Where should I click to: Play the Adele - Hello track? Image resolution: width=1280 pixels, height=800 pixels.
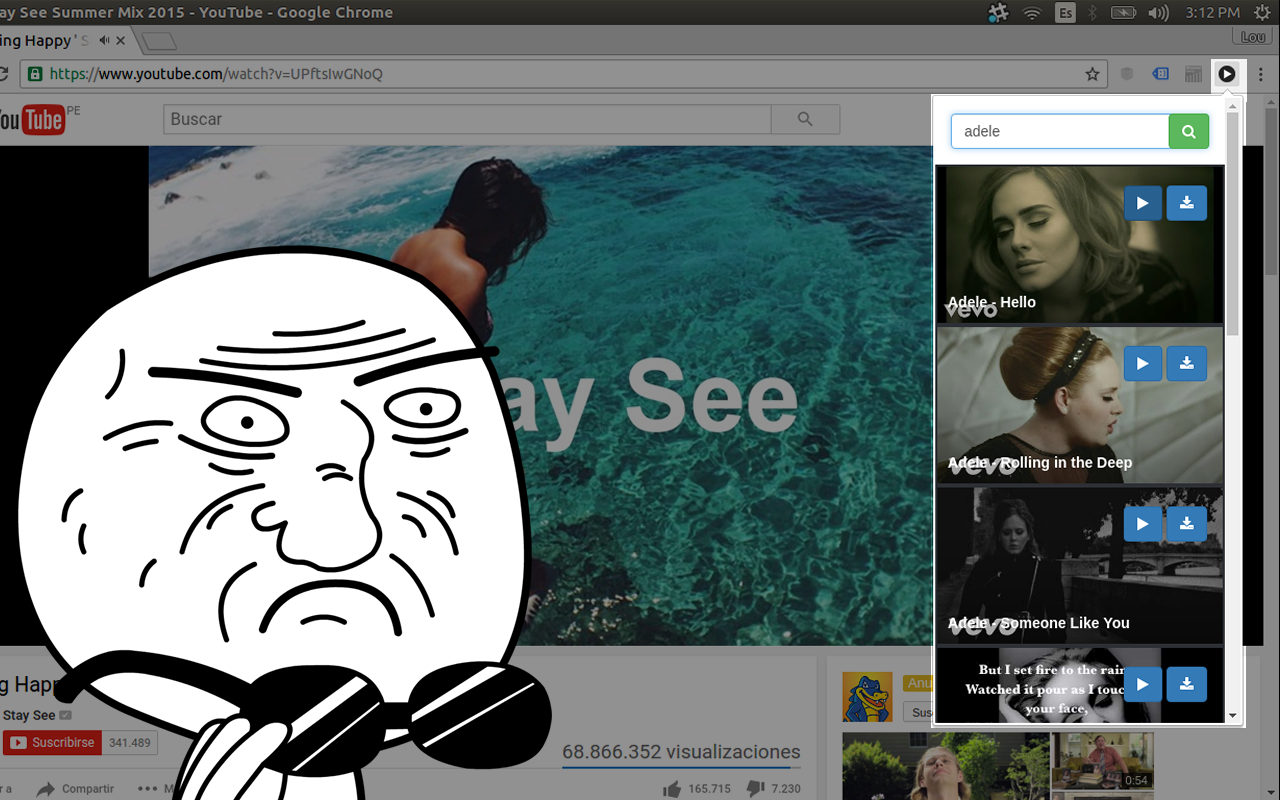tap(1142, 202)
